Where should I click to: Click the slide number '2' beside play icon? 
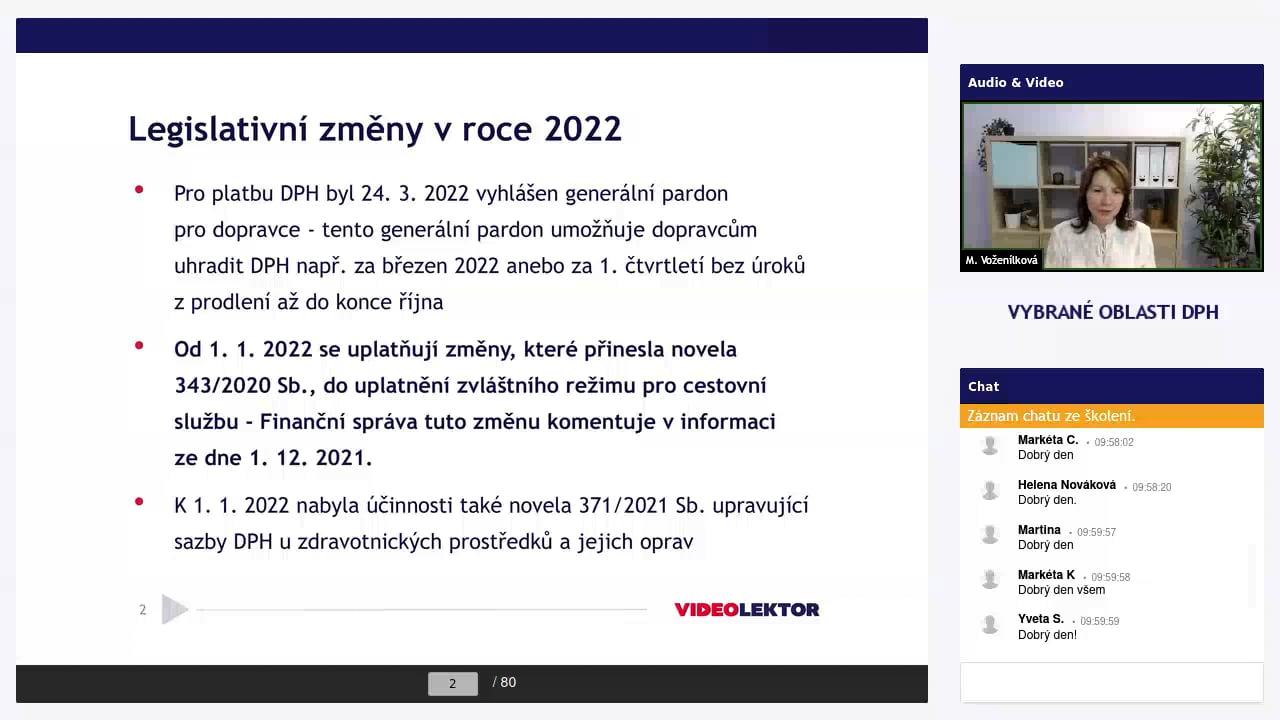coord(143,609)
